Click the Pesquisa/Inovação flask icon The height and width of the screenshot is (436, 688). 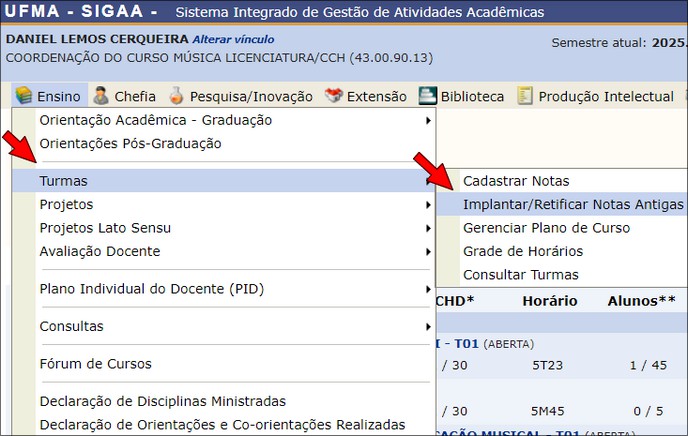(177, 97)
